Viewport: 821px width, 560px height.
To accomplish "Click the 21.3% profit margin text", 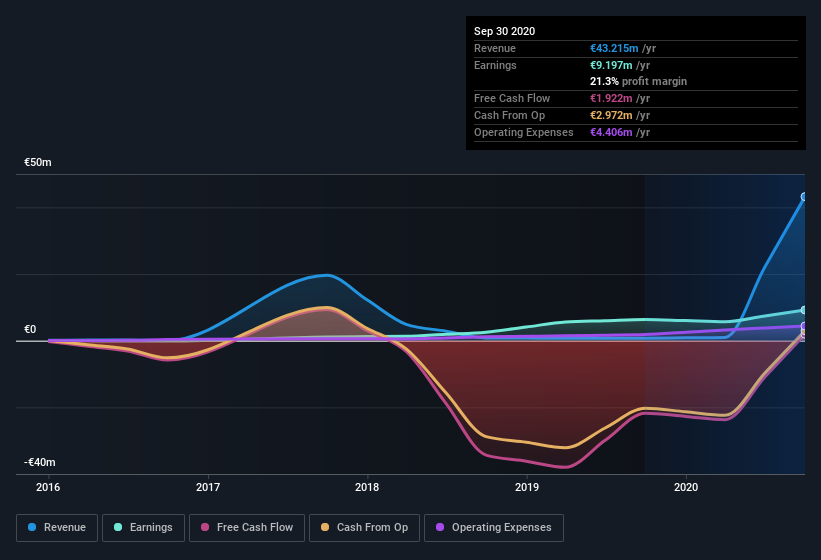I will pos(638,81).
